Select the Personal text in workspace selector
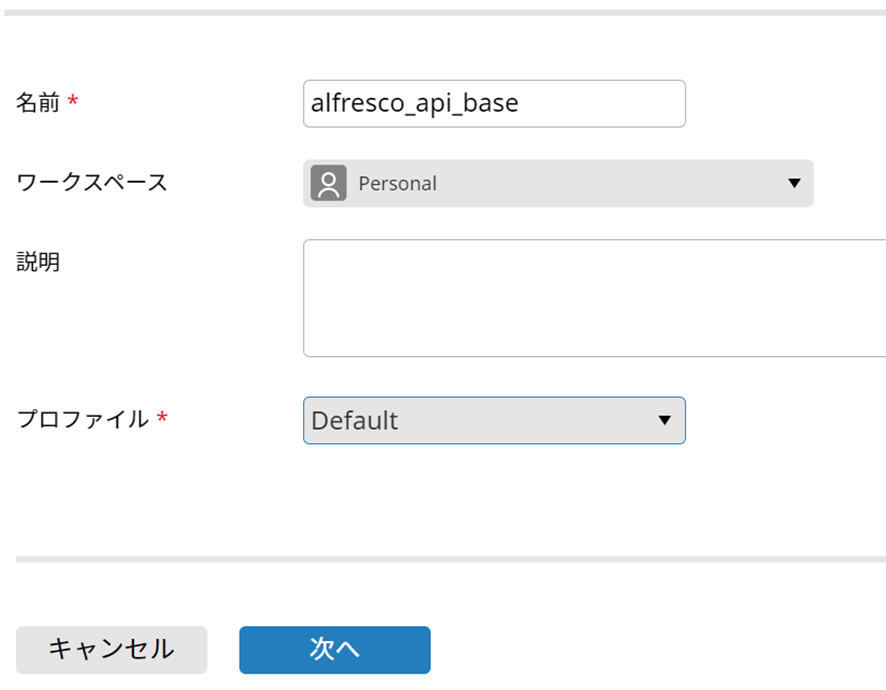Viewport: 886px width, 690px height. tap(397, 184)
